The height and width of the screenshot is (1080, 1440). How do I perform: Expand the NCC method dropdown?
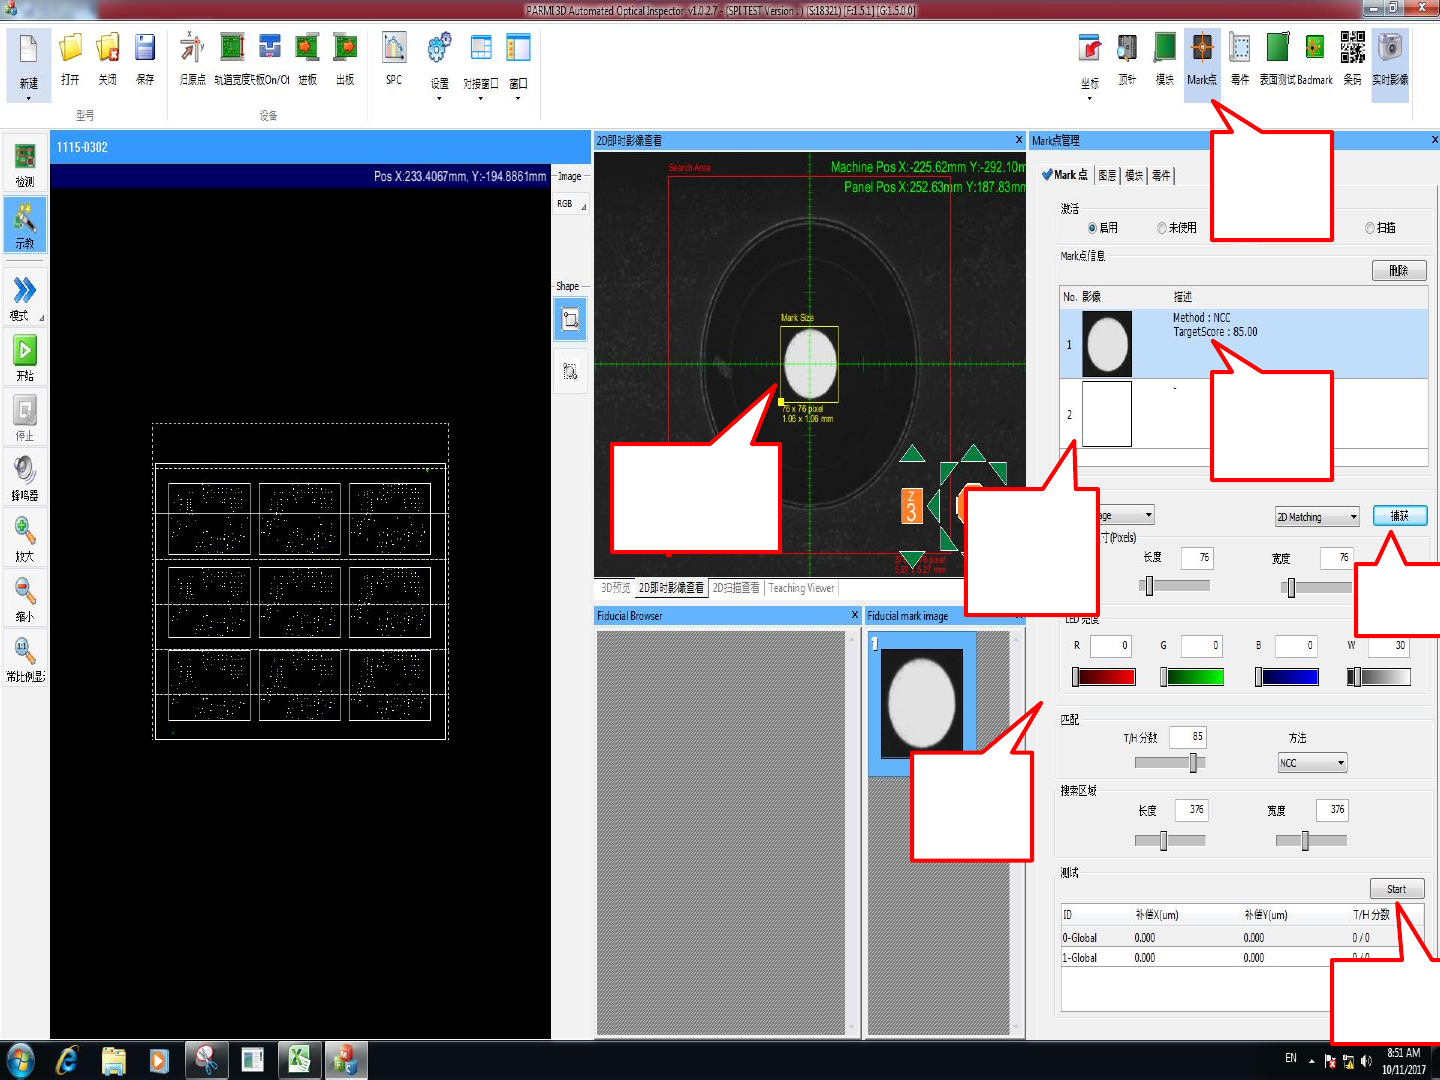point(1312,763)
